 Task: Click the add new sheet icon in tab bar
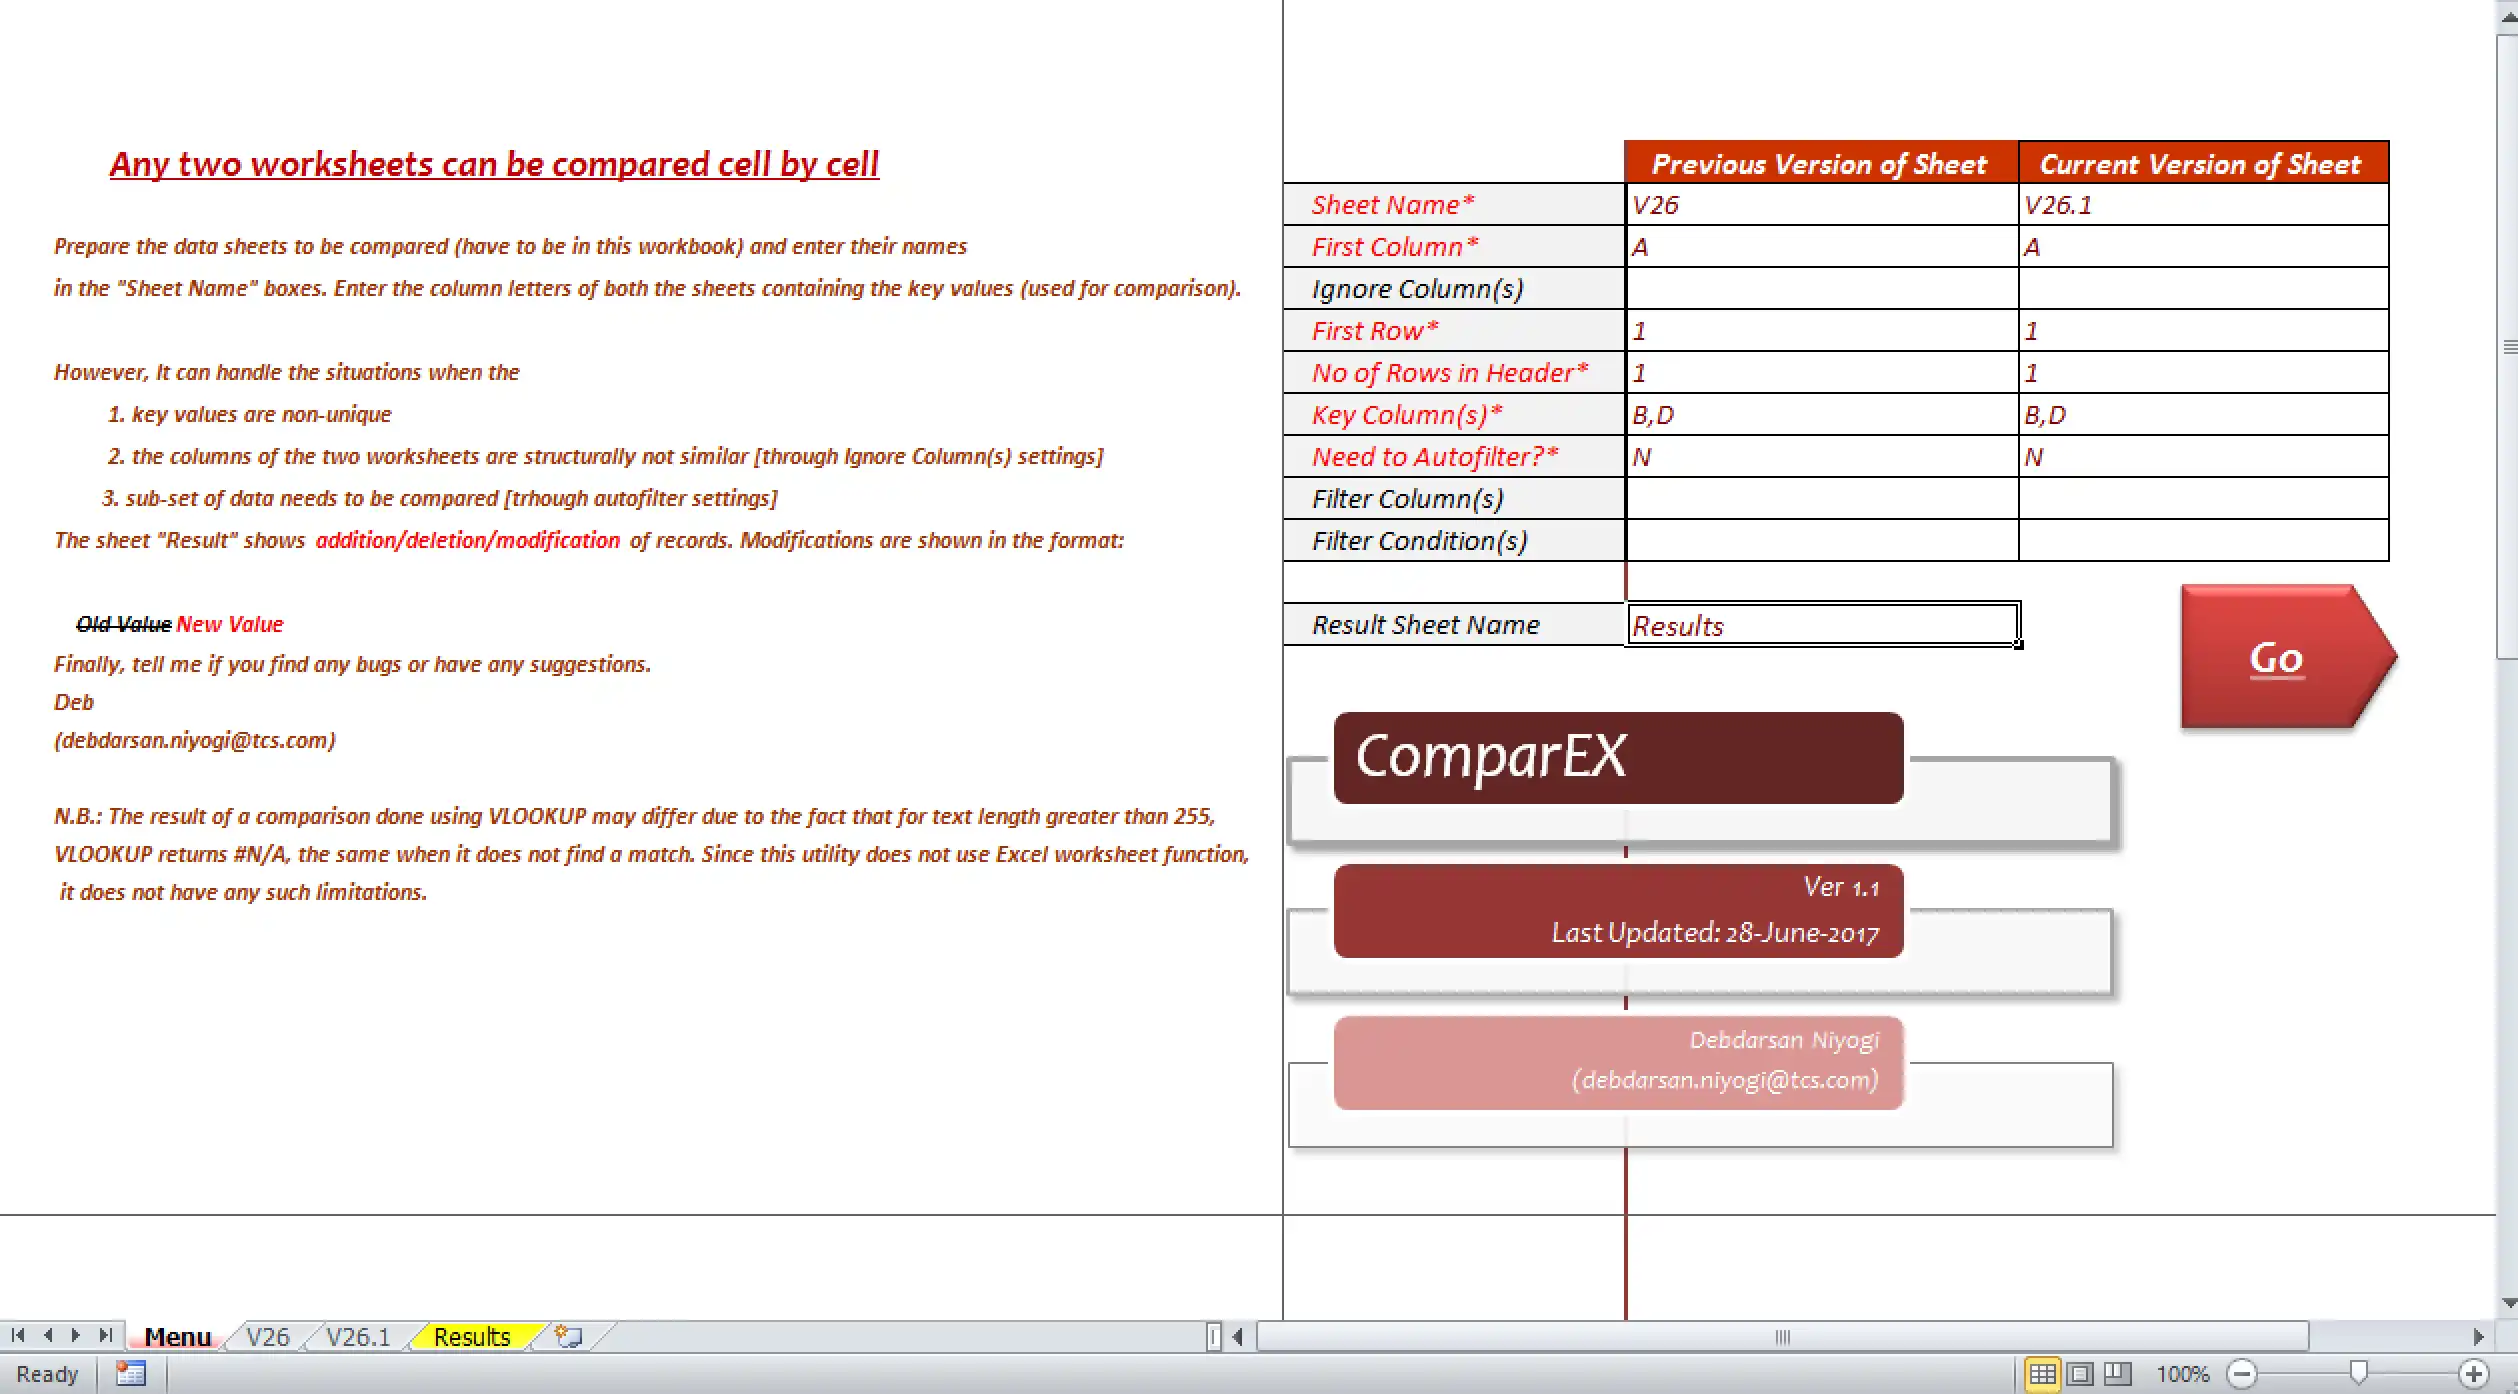click(x=563, y=1336)
